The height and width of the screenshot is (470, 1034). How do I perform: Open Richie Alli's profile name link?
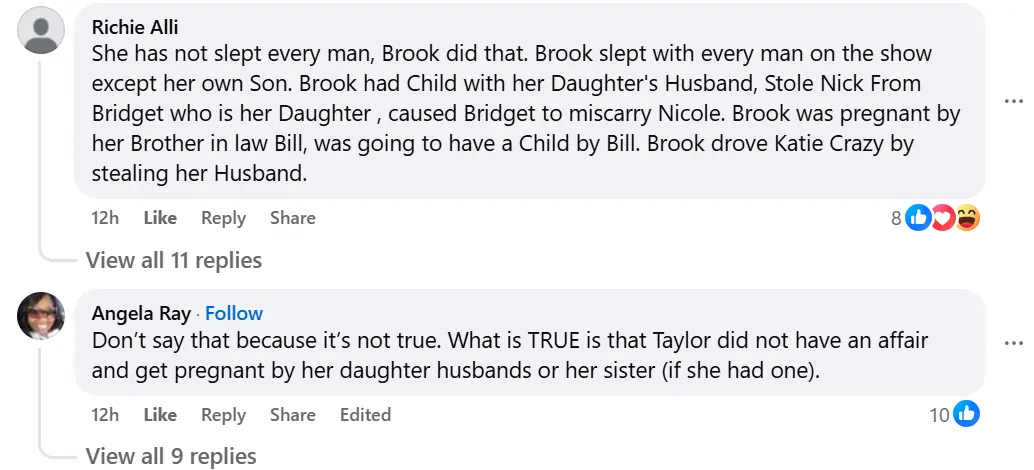(x=136, y=26)
